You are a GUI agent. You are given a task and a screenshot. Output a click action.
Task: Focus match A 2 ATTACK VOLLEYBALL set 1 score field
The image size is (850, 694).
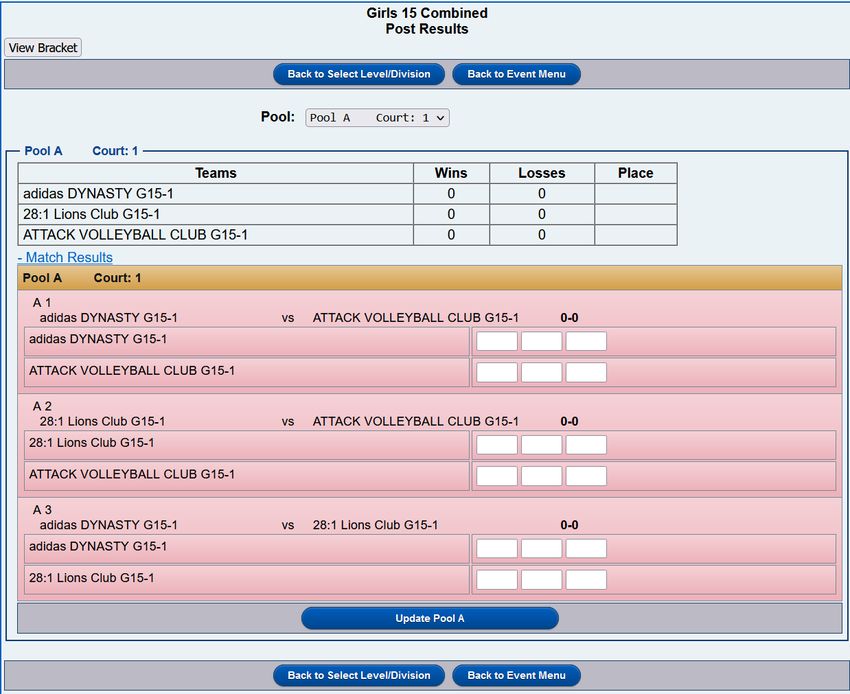coord(497,476)
